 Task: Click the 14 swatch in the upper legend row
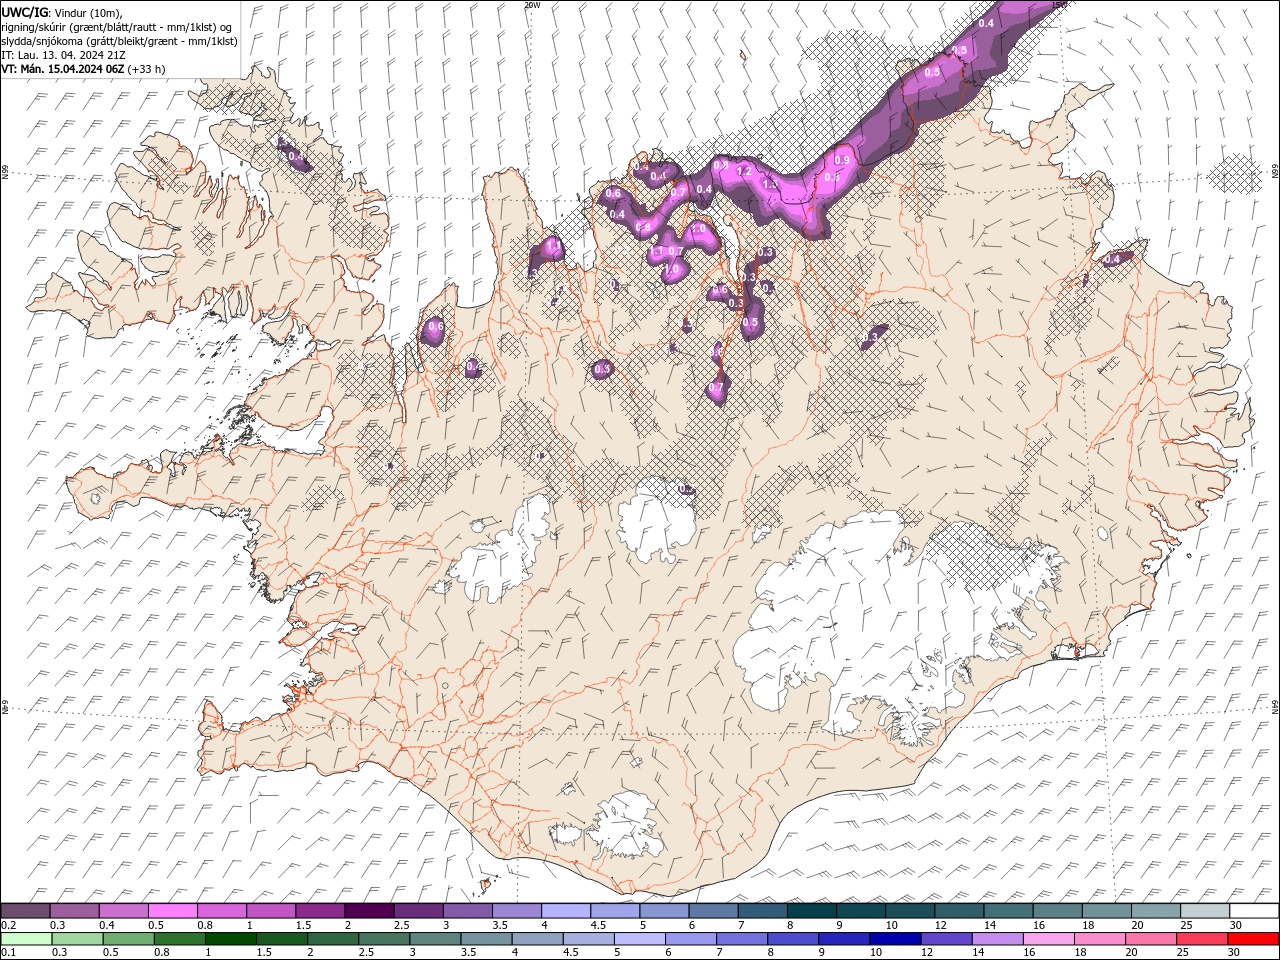(x=1008, y=911)
